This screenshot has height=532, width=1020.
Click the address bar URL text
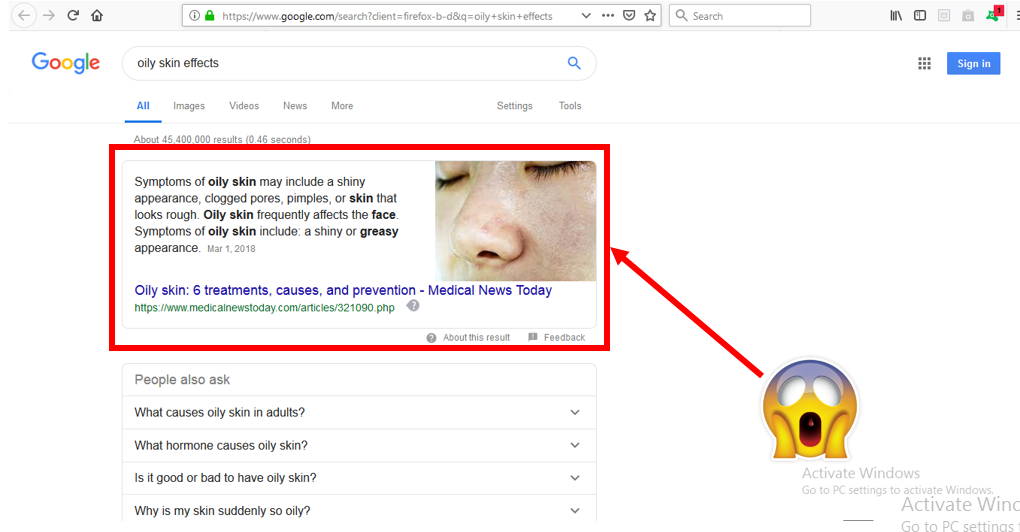coord(387,16)
